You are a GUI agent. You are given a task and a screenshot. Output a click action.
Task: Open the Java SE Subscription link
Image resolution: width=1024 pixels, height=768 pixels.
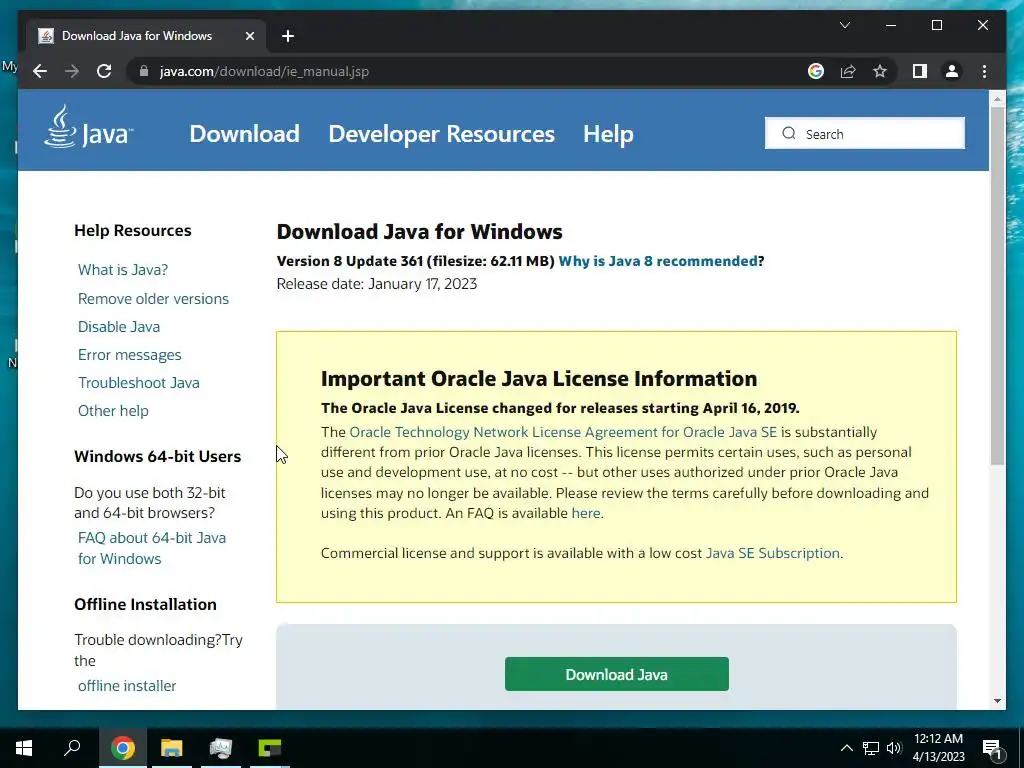[773, 553]
